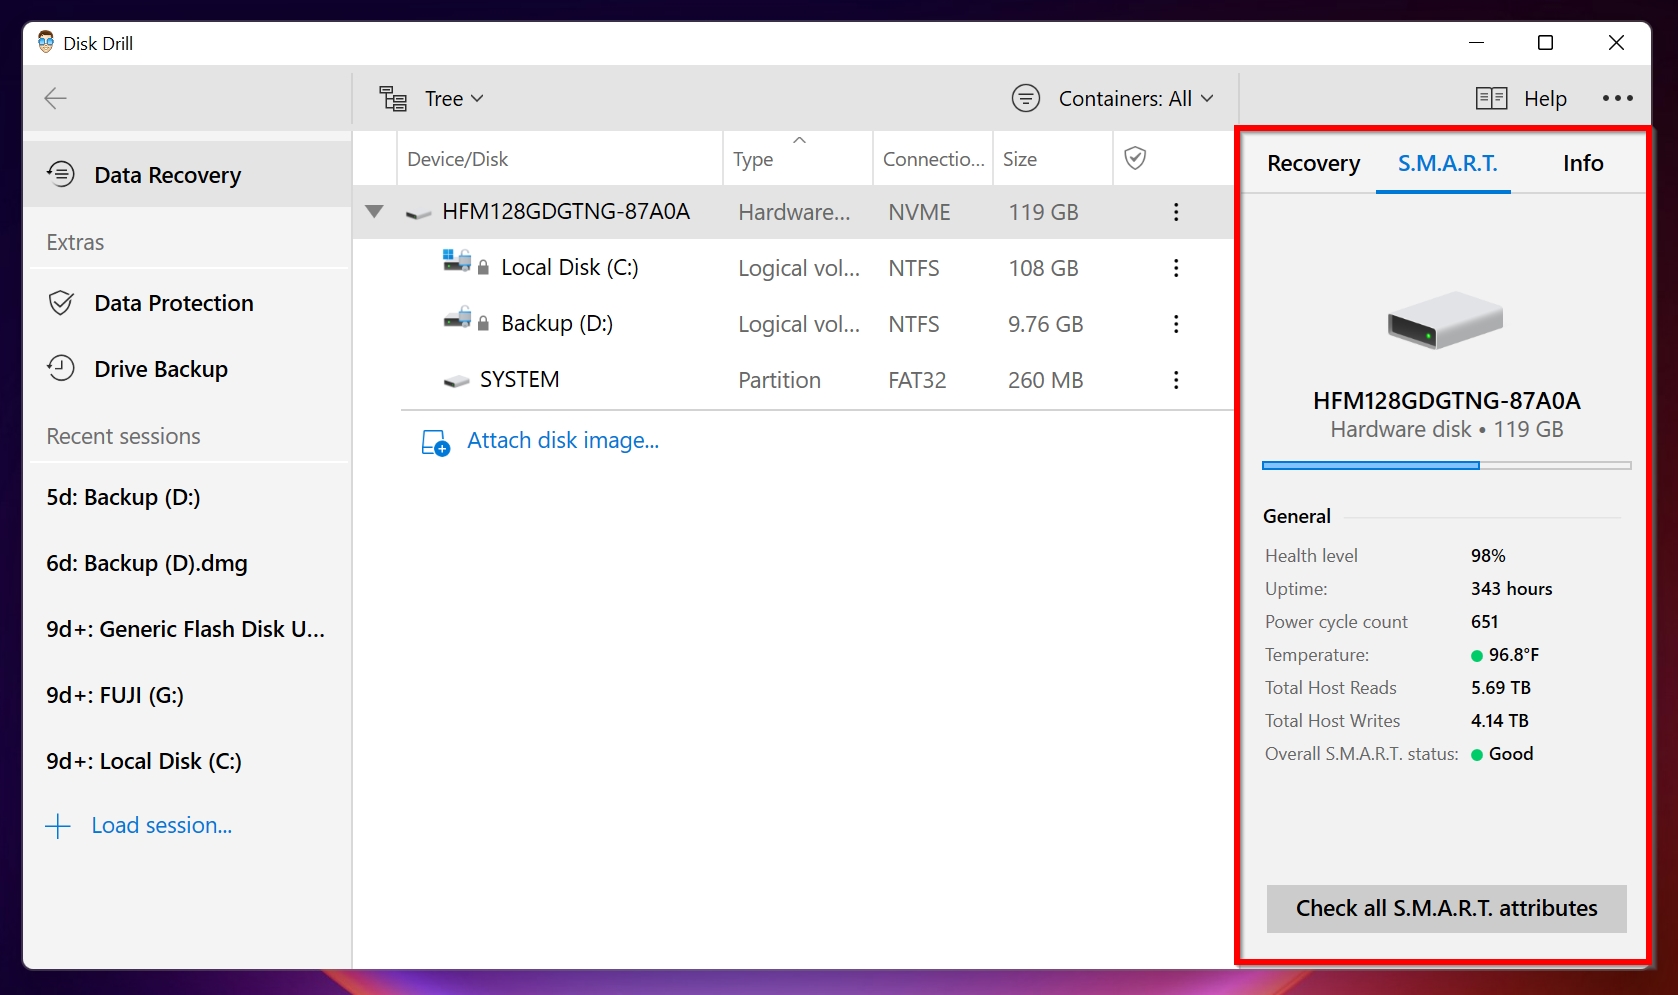This screenshot has height=995, width=1678.
Task: Select the HFM128GDGTNG-87A0A disk row
Action: point(793,212)
